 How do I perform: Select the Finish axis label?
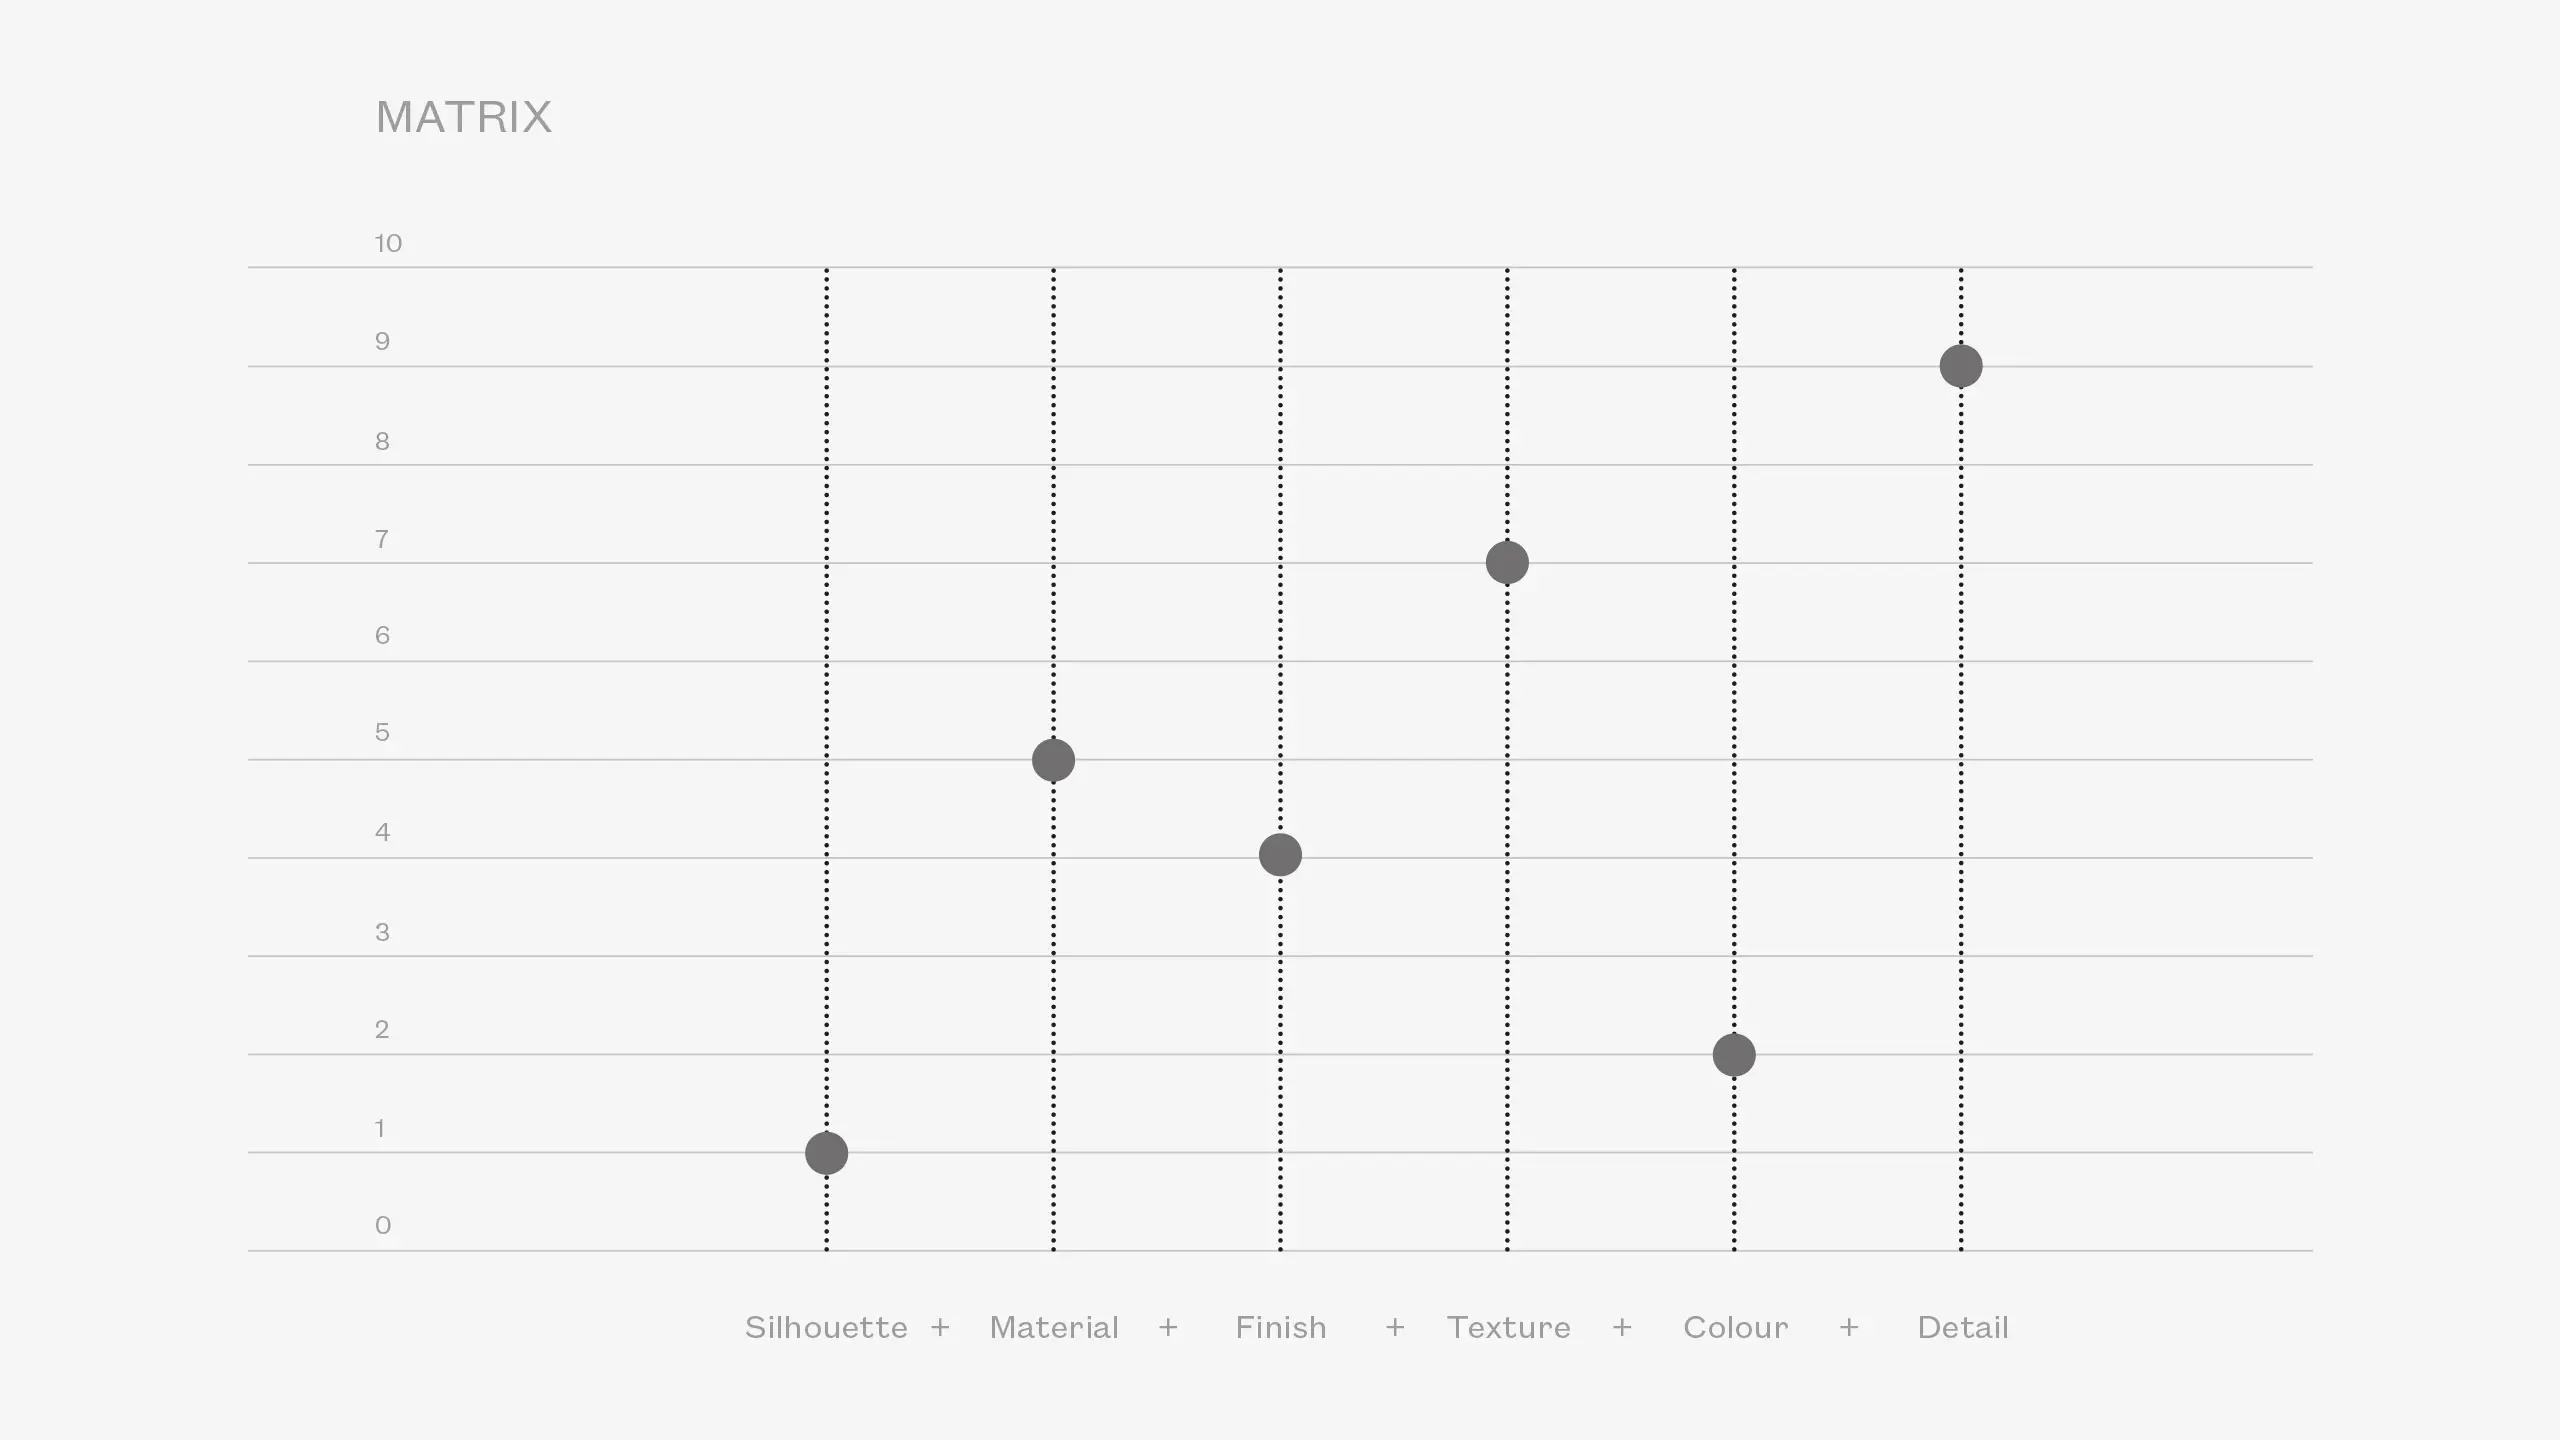tap(1281, 1327)
